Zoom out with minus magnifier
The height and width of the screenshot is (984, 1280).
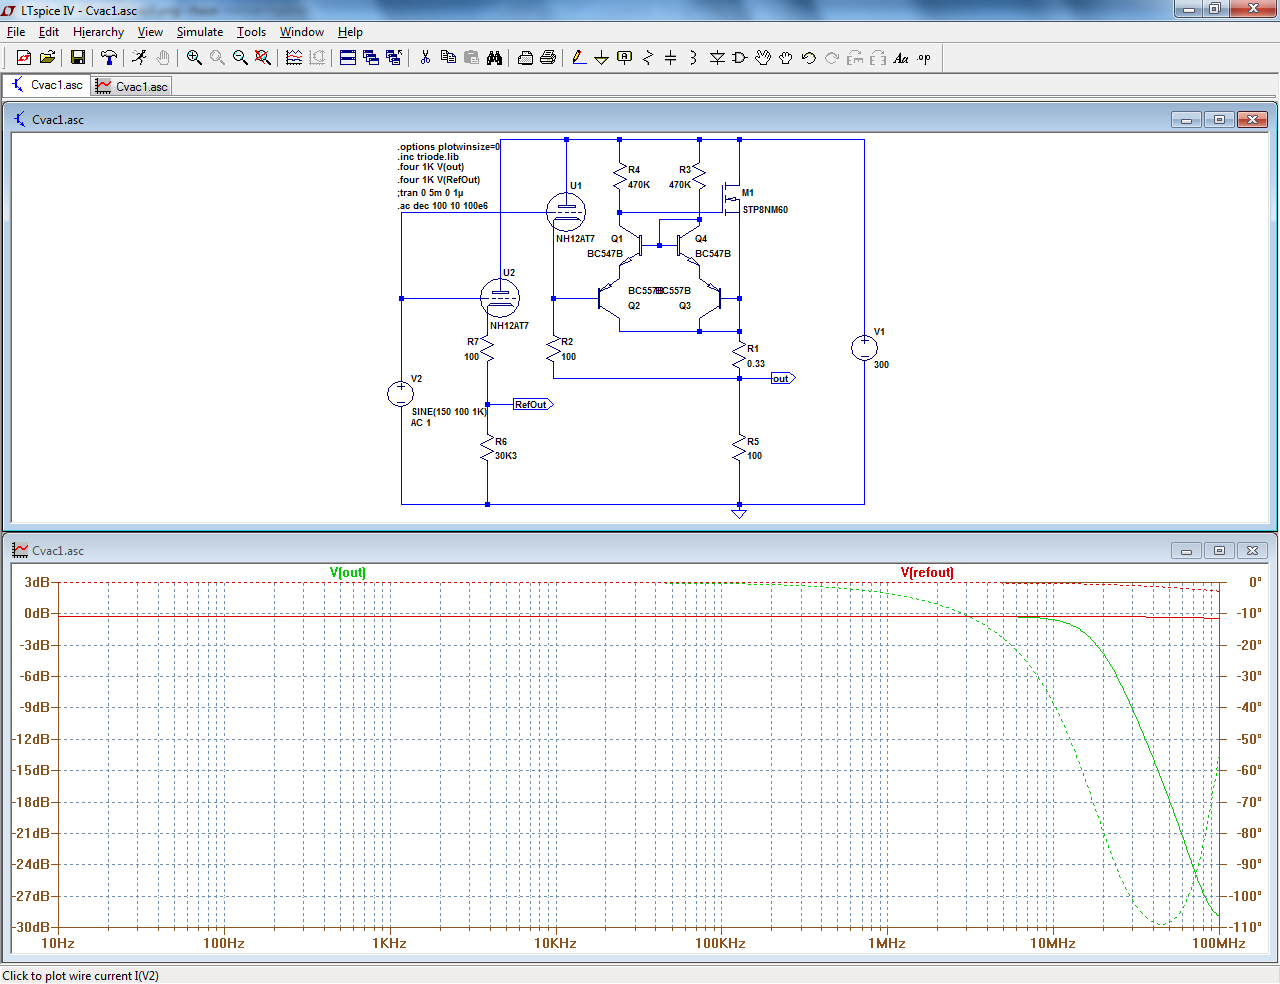pos(240,58)
